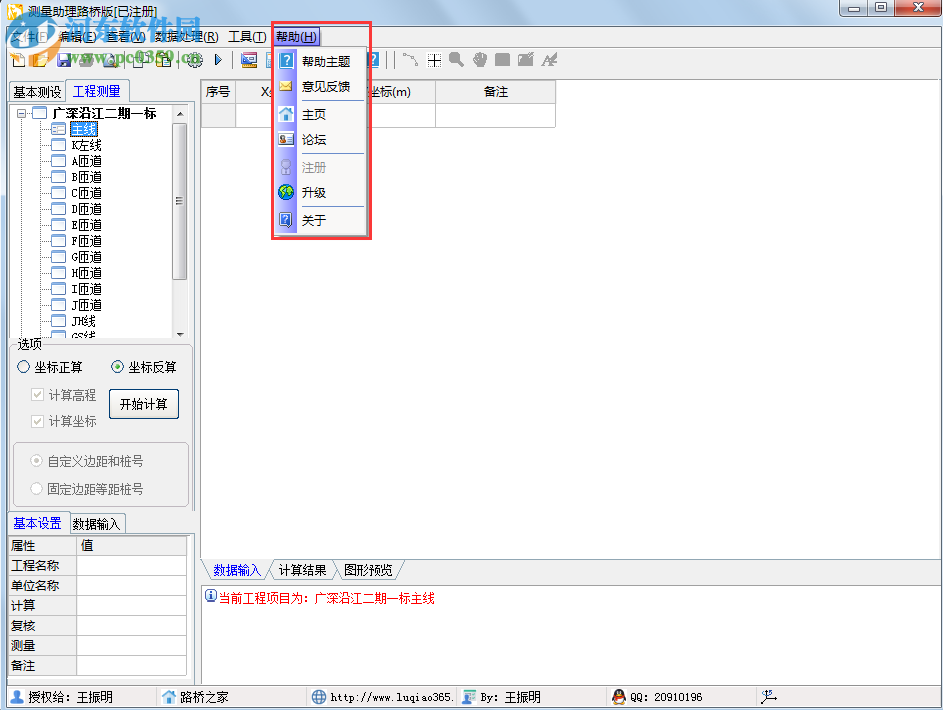The width and height of the screenshot is (943, 710).
Task: Click the 序号 column header
Action: click(x=218, y=92)
